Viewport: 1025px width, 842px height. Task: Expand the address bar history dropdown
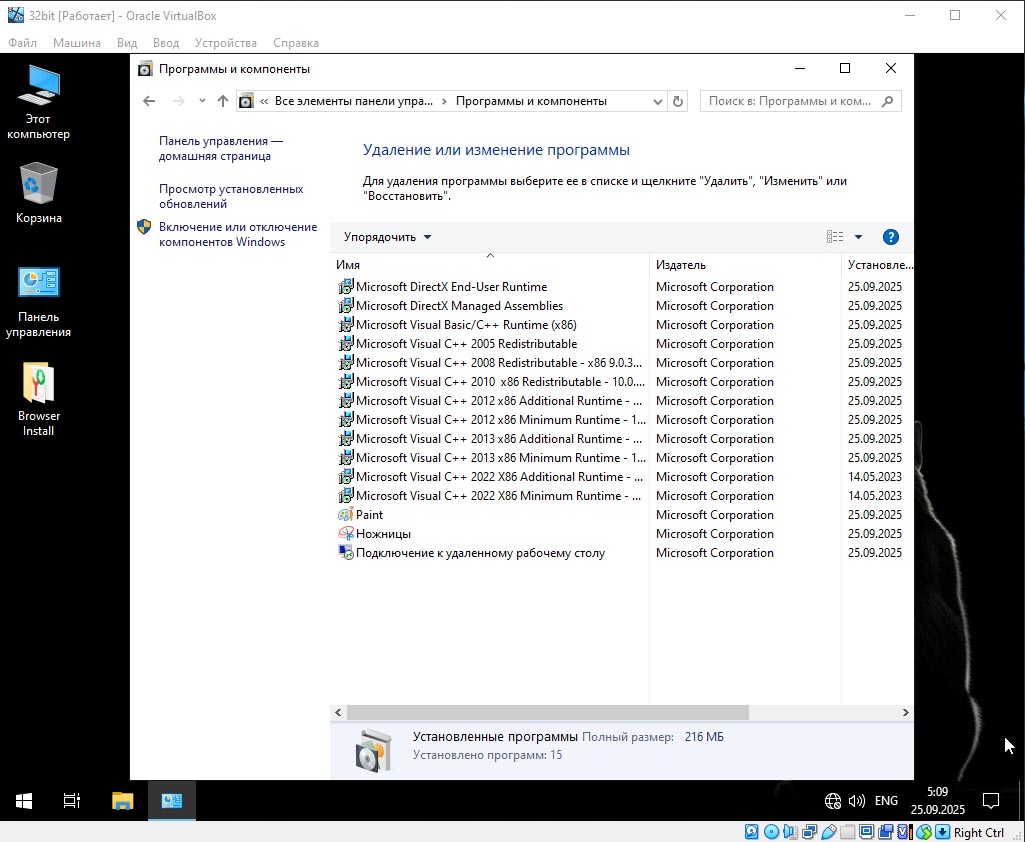click(x=657, y=101)
